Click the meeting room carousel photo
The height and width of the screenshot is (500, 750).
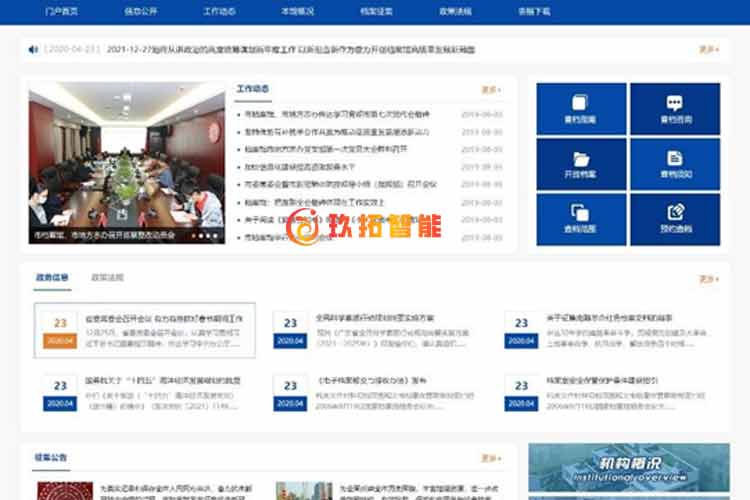click(126, 163)
